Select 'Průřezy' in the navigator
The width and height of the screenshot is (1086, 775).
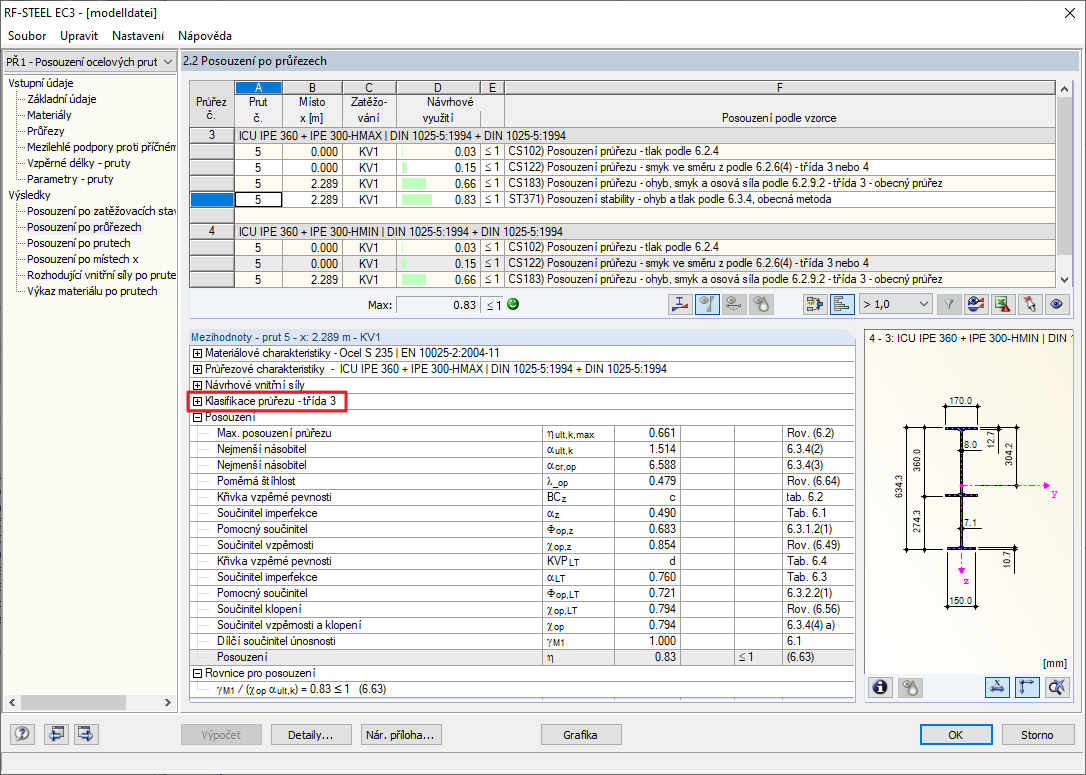[x=46, y=131]
